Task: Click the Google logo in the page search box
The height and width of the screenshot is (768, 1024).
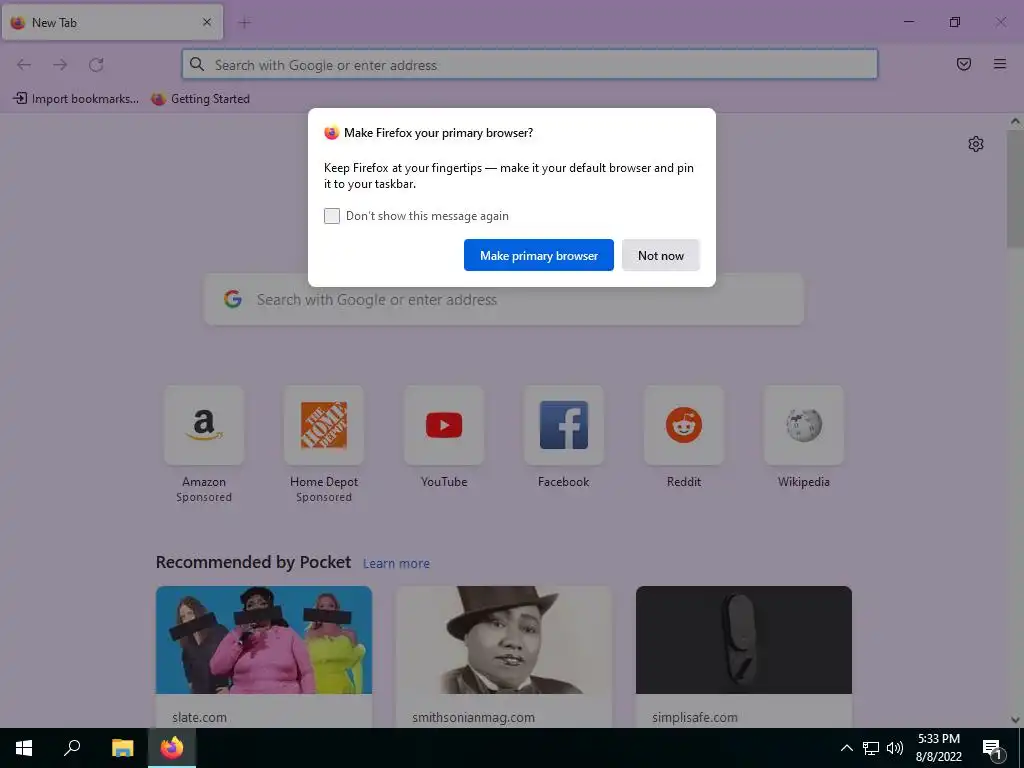Action: click(233, 299)
